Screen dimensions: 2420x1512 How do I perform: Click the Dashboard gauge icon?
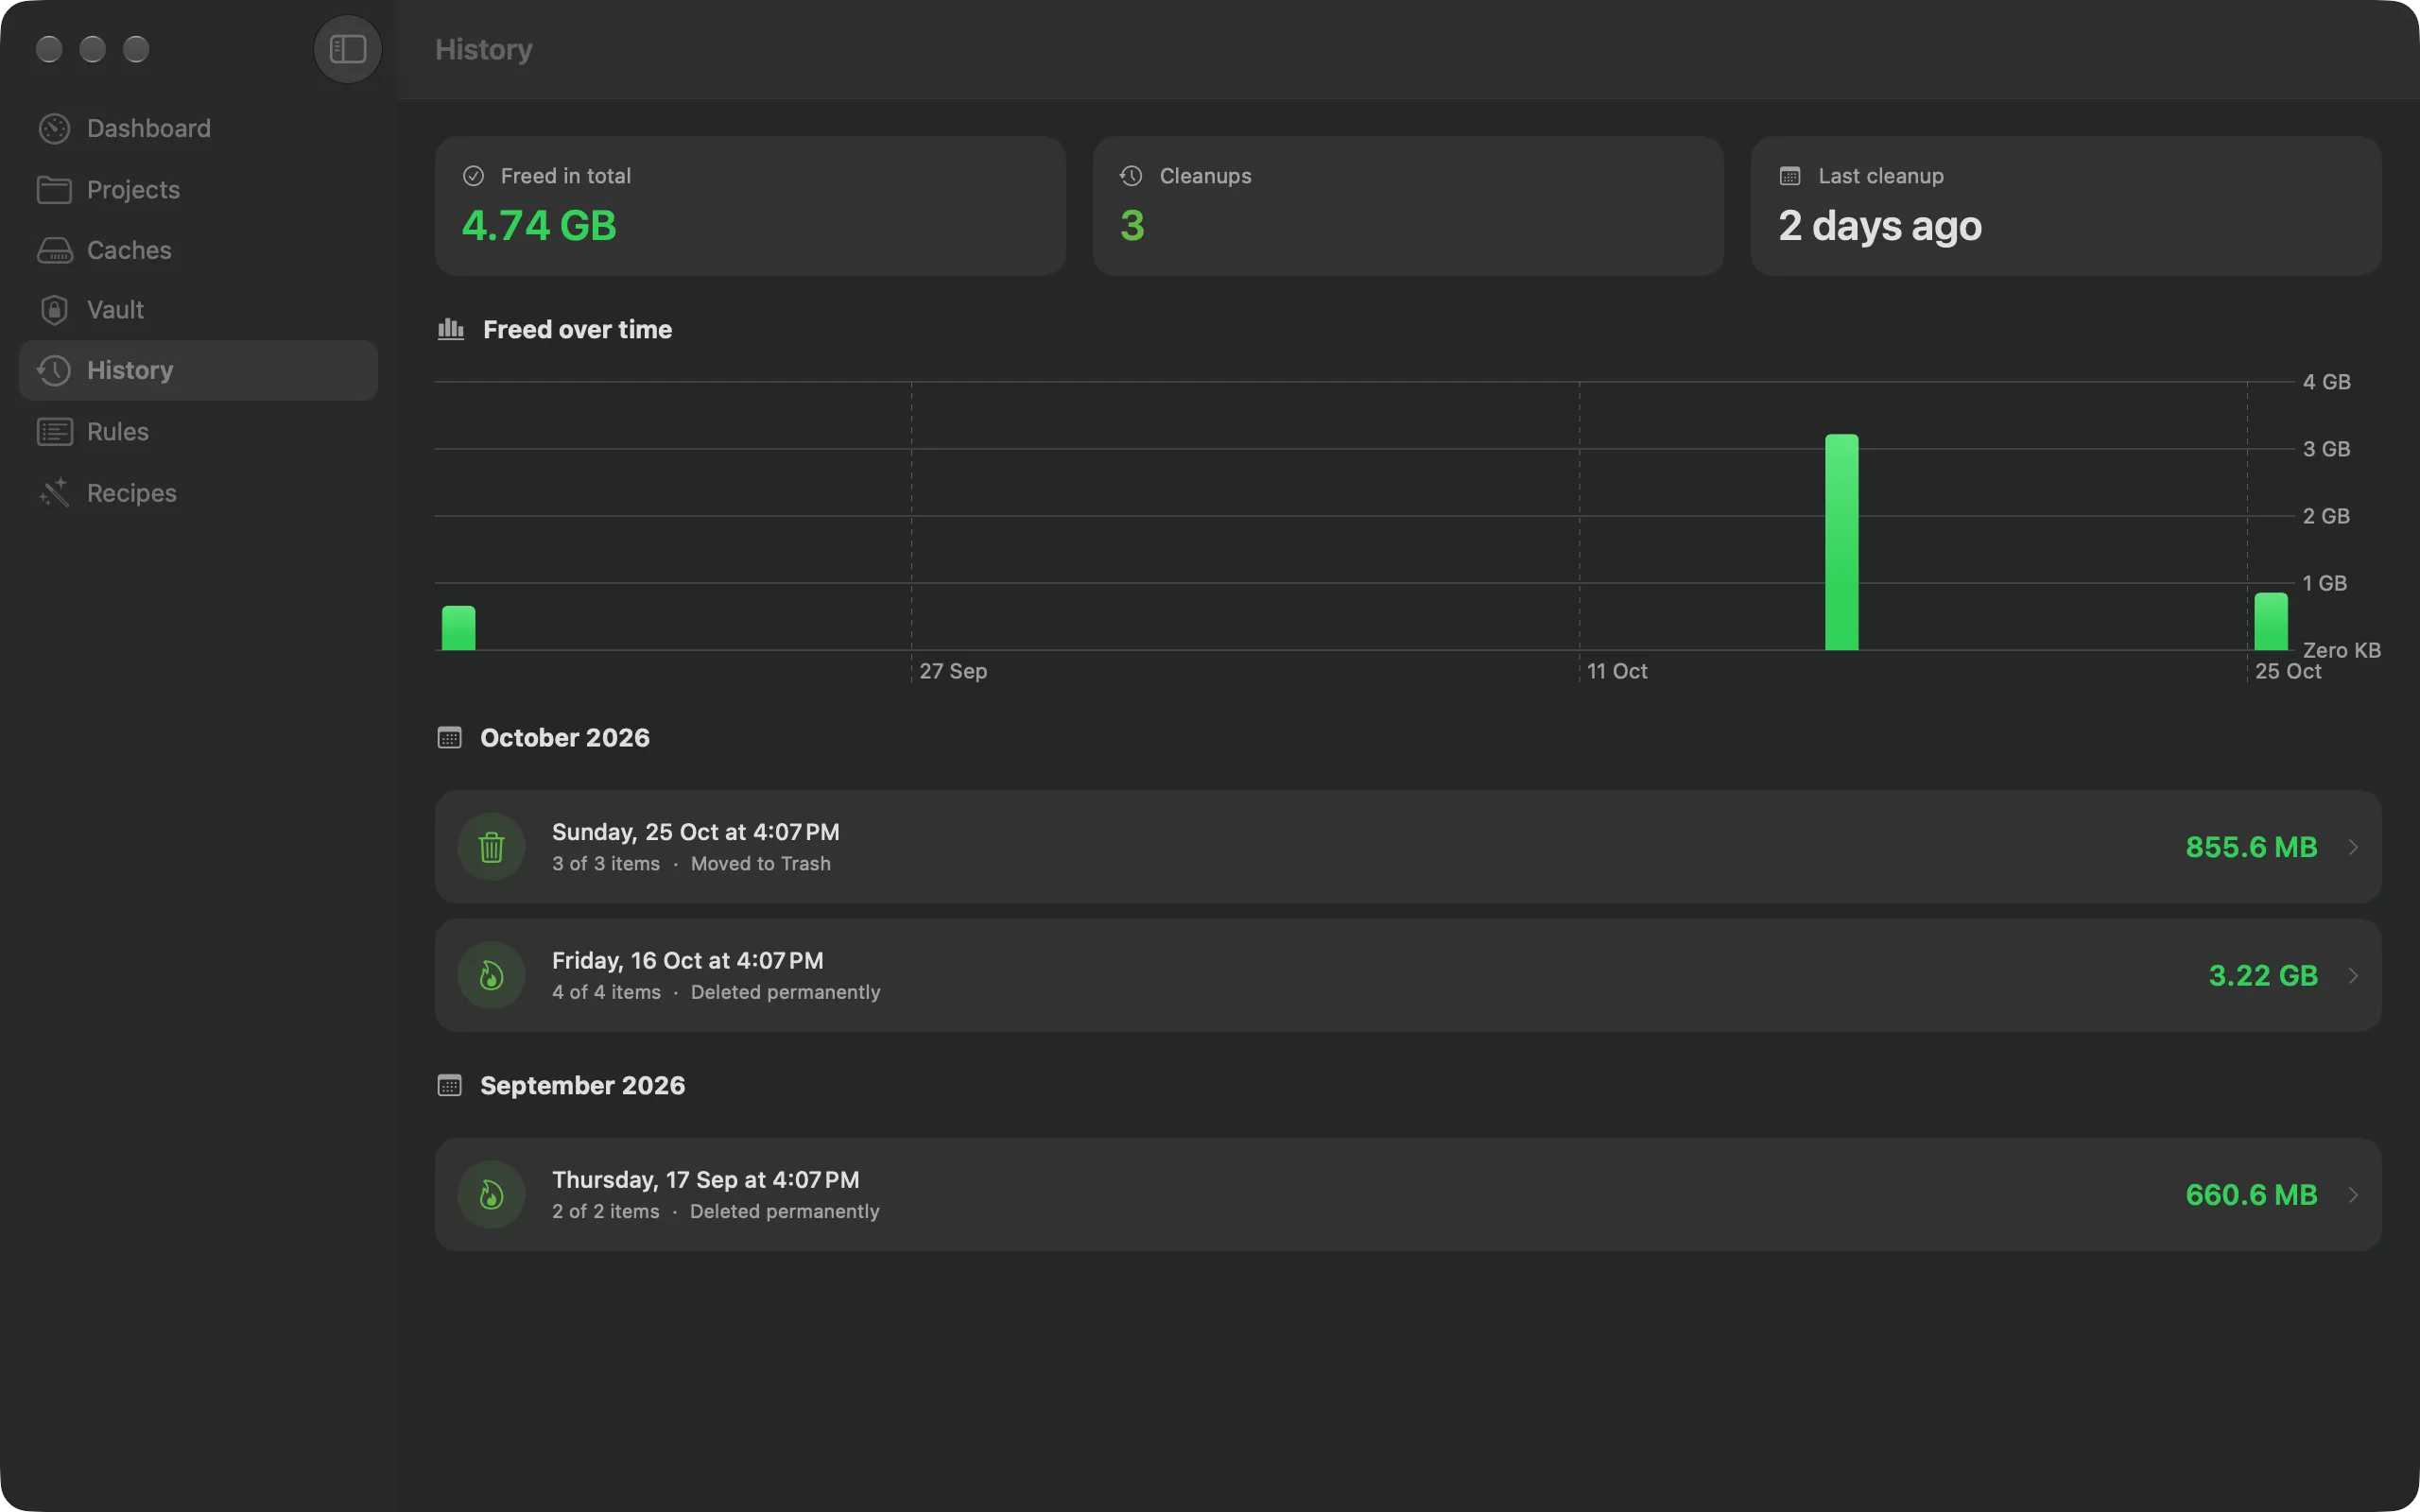54,128
